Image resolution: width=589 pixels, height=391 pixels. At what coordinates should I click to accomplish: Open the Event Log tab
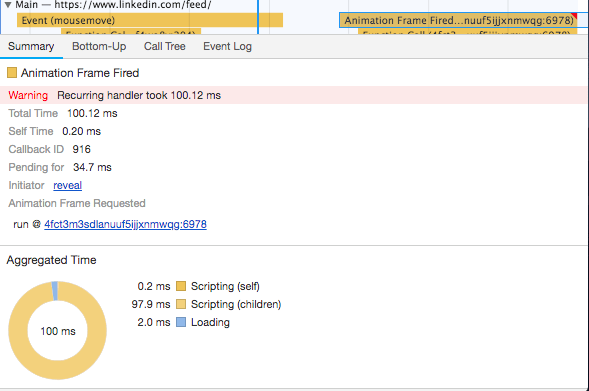tap(228, 47)
